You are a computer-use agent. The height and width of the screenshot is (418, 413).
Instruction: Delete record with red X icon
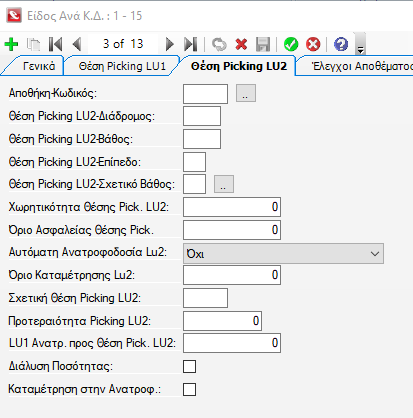[241, 44]
